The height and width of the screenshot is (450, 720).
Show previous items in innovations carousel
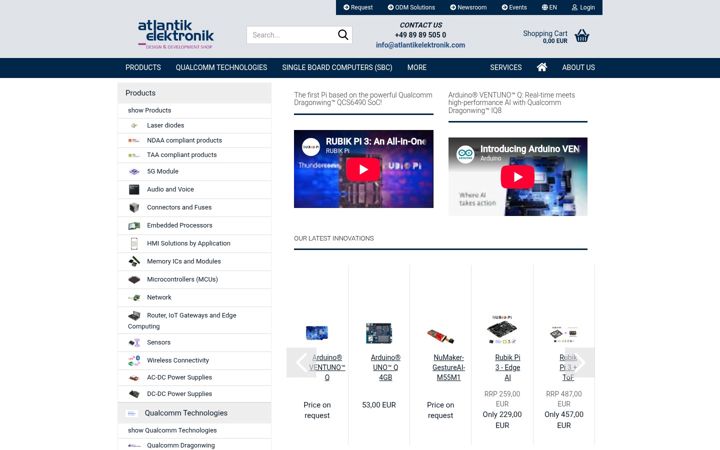(x=301, y=362)
